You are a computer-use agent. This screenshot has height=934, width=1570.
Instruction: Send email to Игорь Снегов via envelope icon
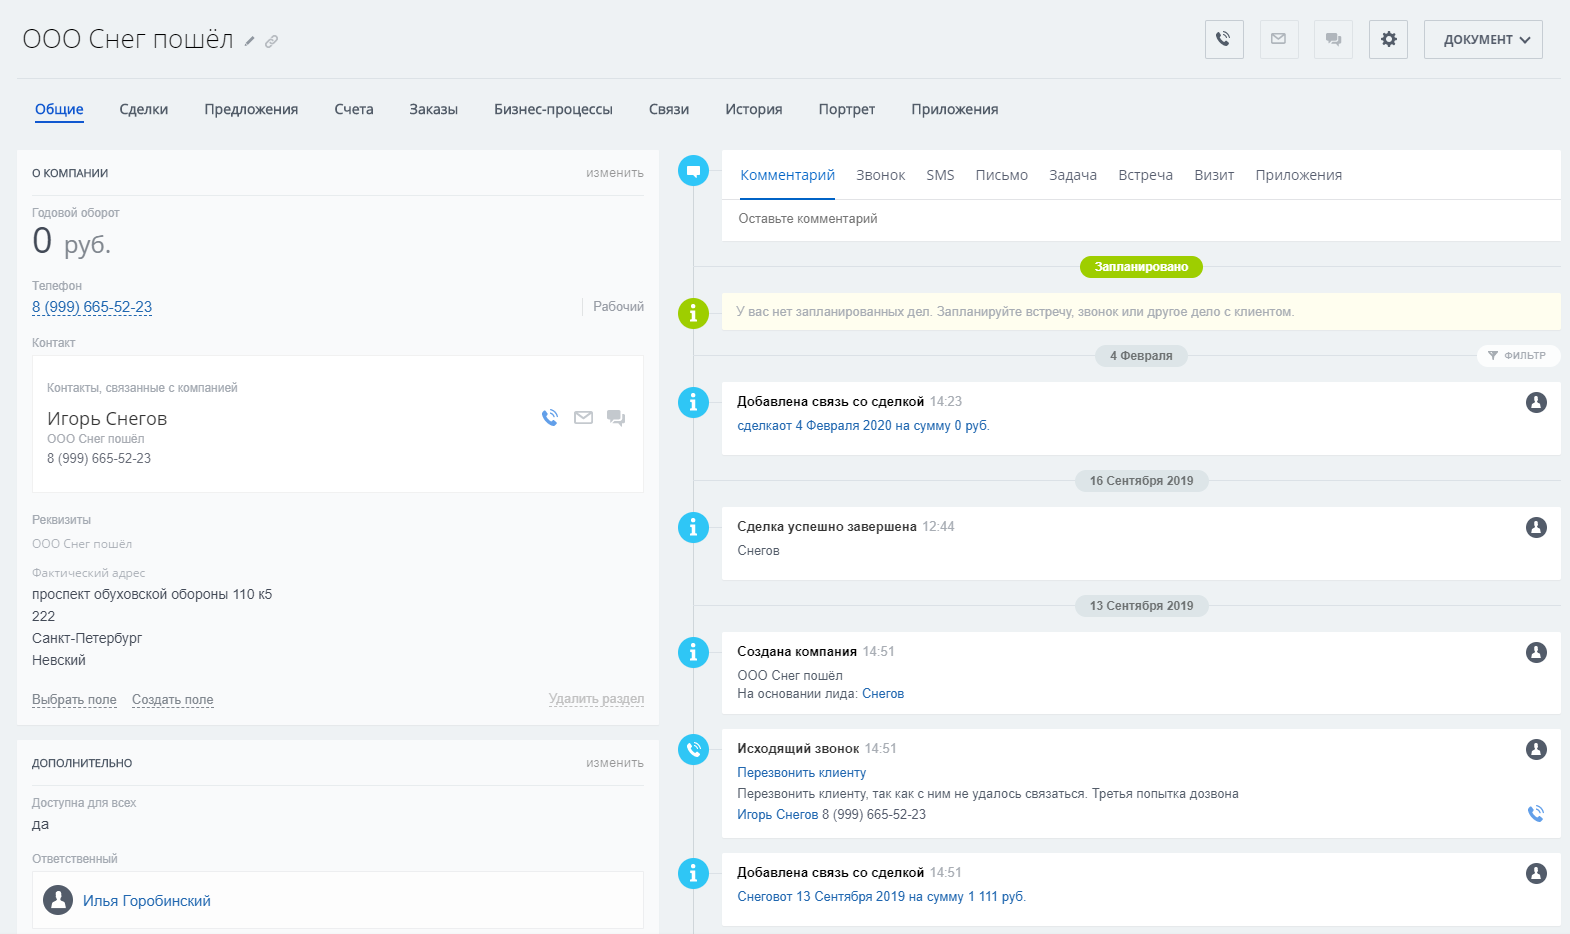point(583,418)
